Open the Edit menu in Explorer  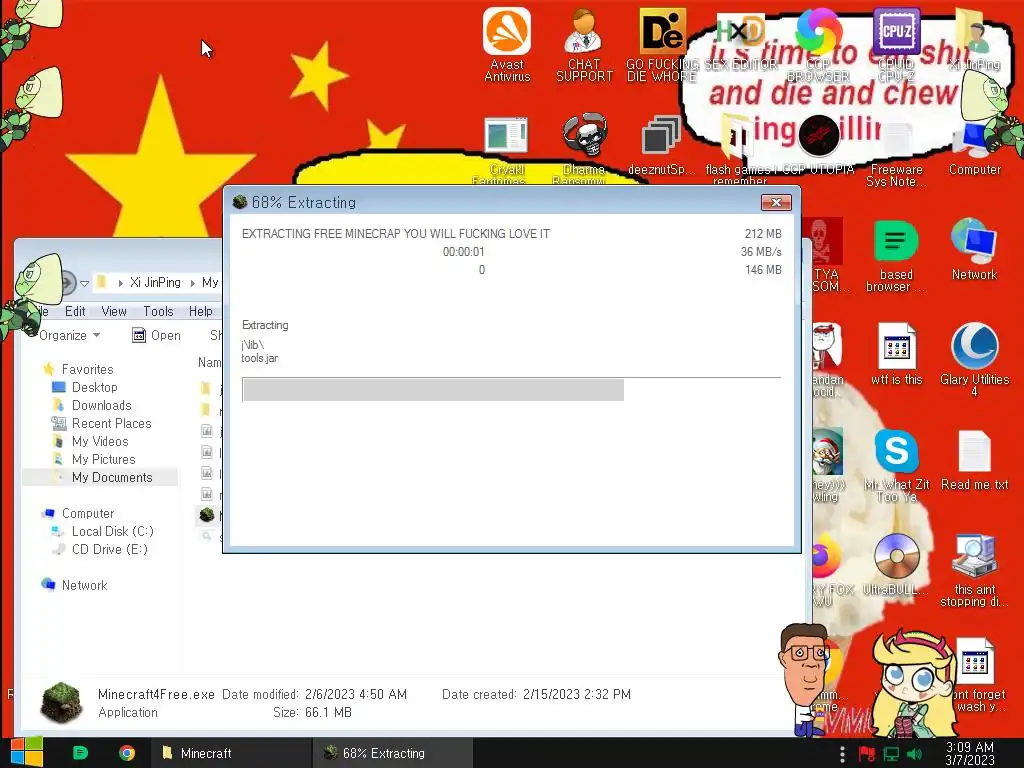tap(75, 312)
